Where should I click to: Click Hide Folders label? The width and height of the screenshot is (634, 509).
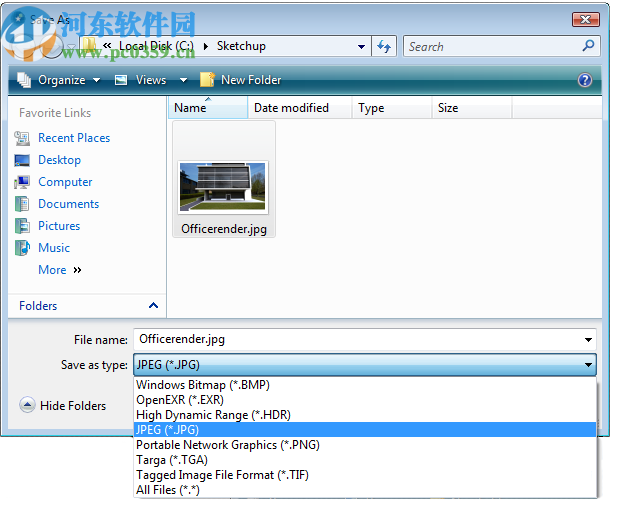73,406
